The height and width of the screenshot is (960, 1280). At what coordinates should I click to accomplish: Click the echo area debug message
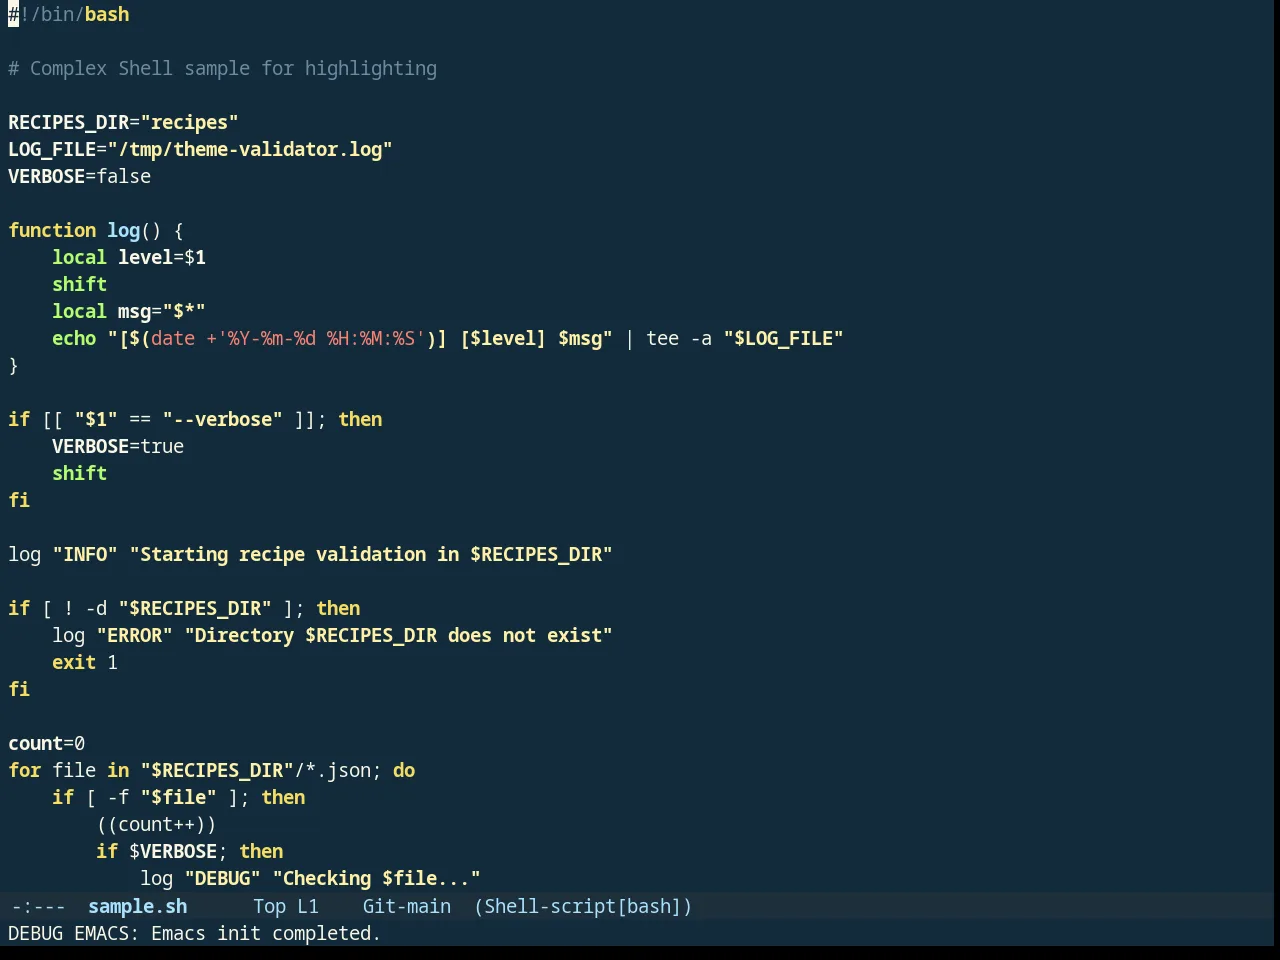[194, 933]
